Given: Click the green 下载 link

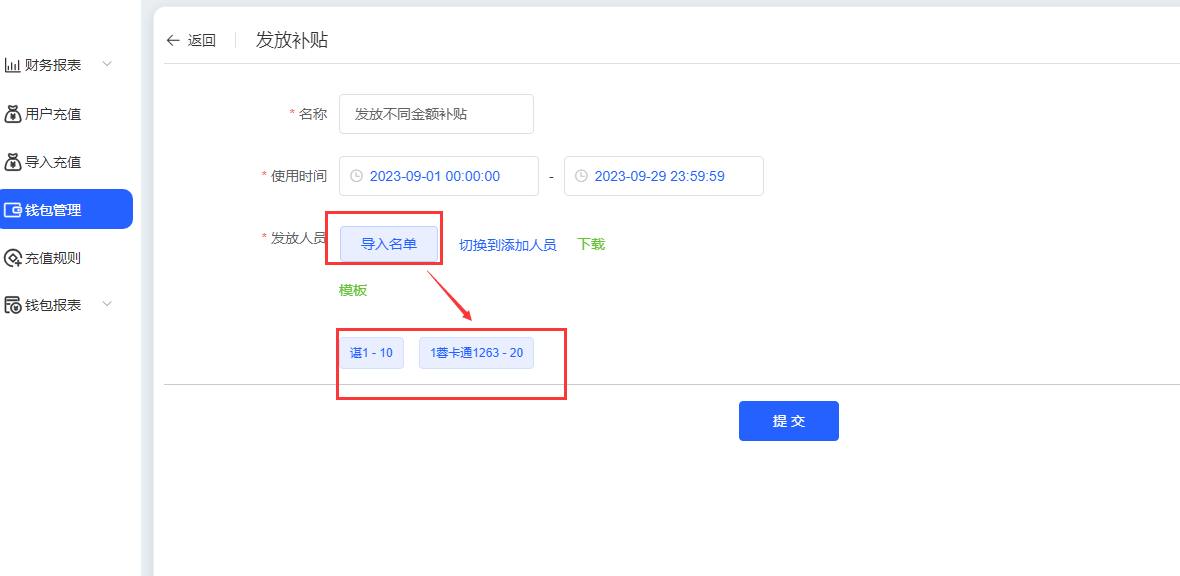Looking at the screenshot, I should coord(591,244).
